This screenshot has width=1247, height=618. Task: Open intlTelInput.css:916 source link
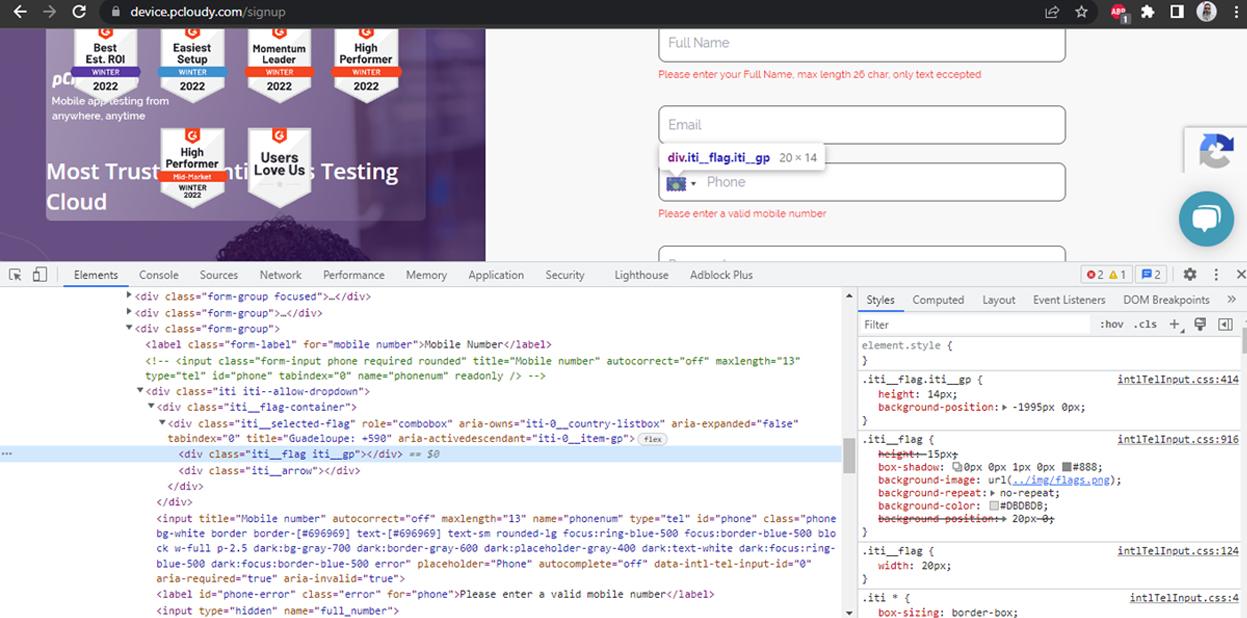1178,439
